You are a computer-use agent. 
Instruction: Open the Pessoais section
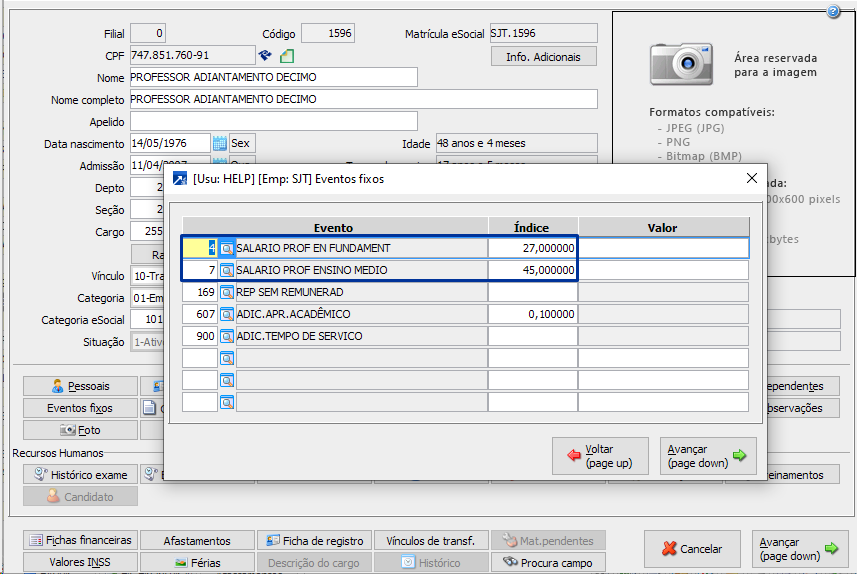[x=80, y=386]
